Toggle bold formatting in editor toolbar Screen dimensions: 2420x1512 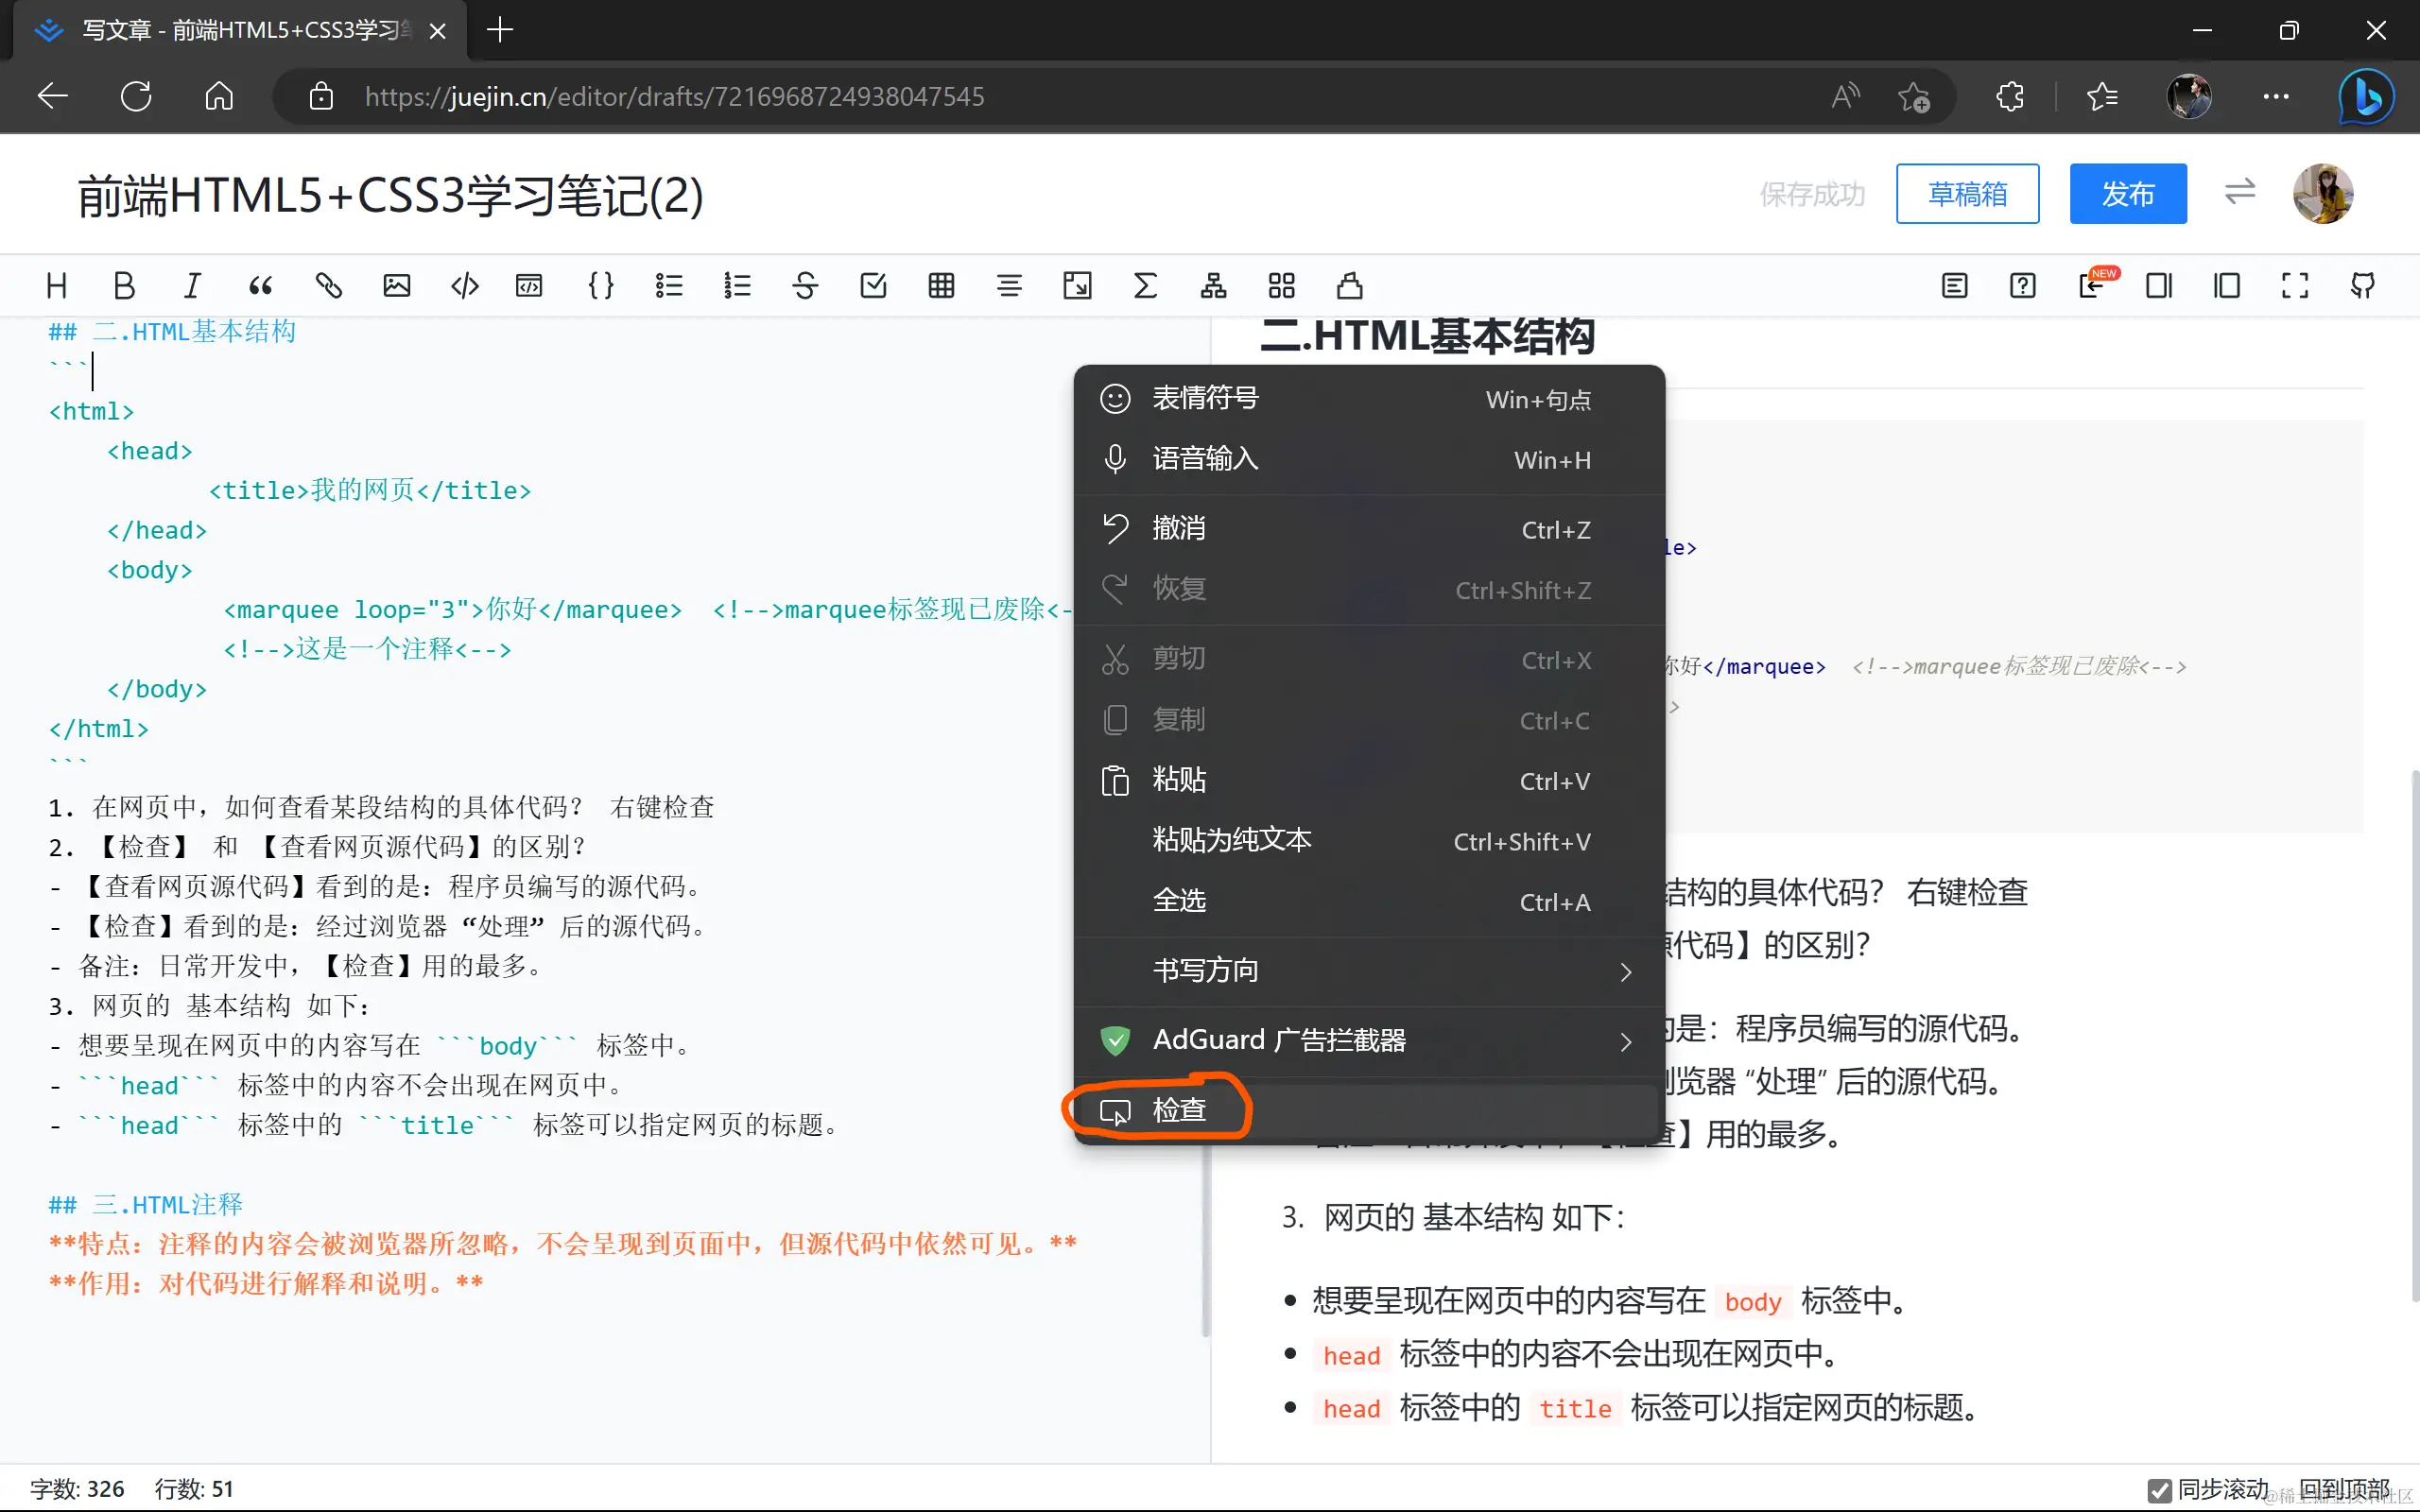(124, 286)
